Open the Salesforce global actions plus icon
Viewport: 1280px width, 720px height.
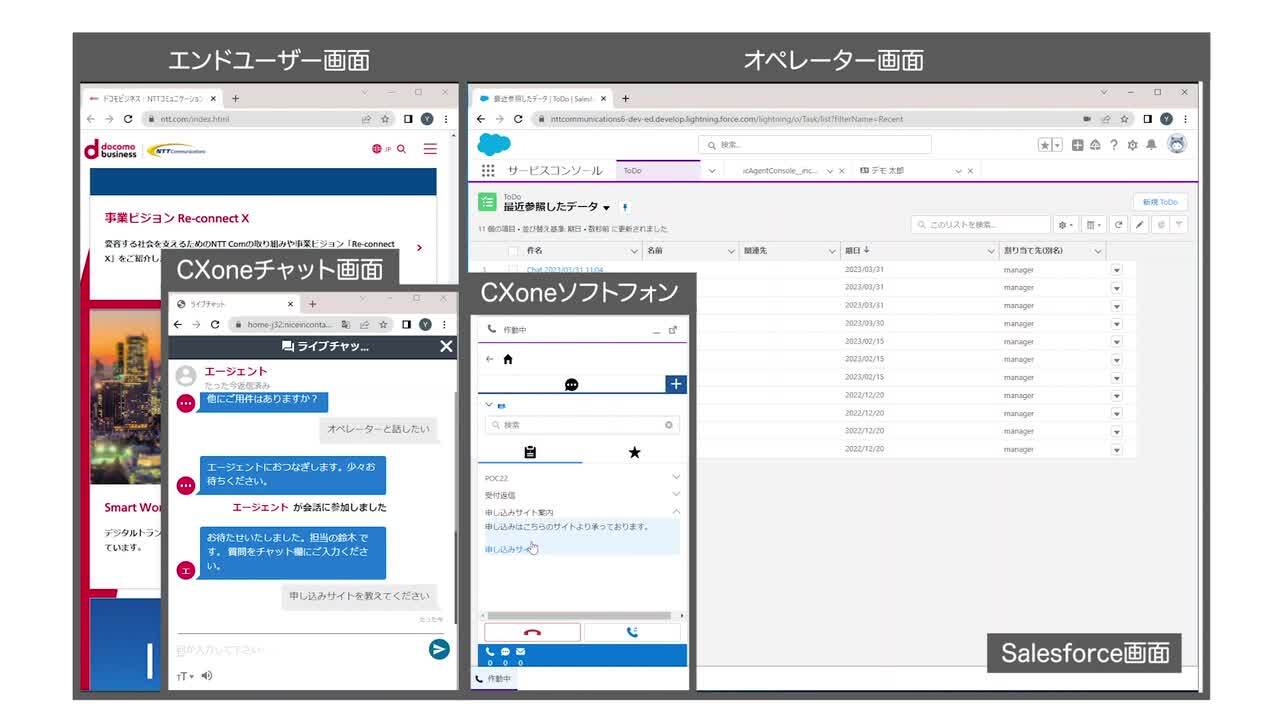tap(1077, 145)
